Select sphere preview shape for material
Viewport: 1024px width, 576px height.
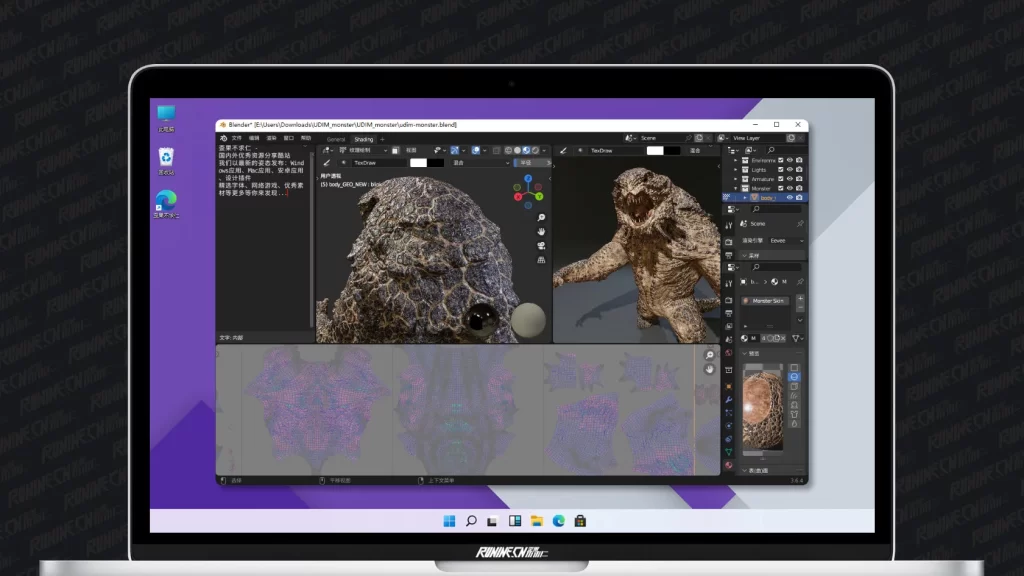pyautogui.click(x=794, y=377)
